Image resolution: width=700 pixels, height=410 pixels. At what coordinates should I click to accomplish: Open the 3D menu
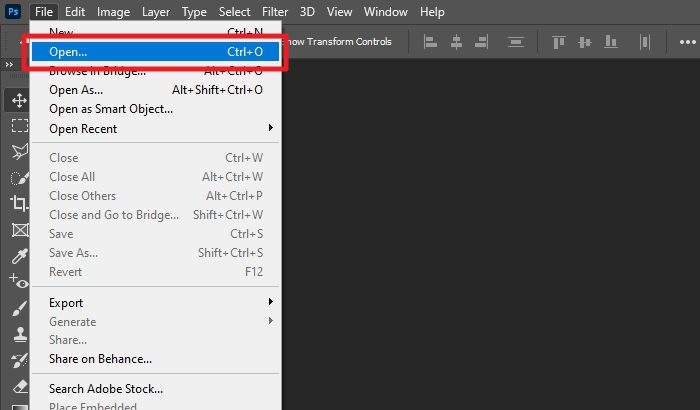(307, 12)
